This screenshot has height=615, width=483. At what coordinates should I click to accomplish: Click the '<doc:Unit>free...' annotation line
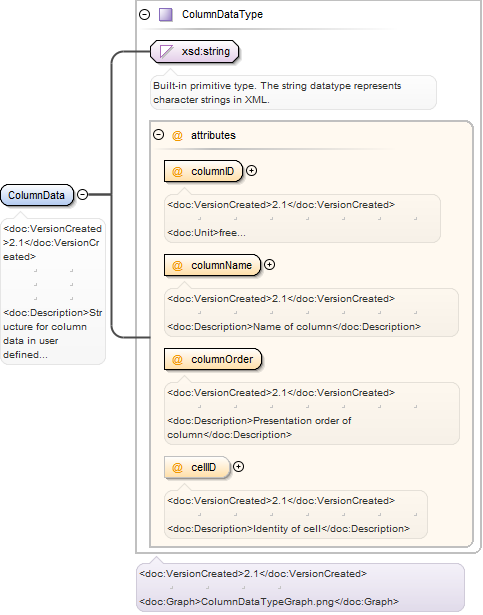[x=206, y=233]
